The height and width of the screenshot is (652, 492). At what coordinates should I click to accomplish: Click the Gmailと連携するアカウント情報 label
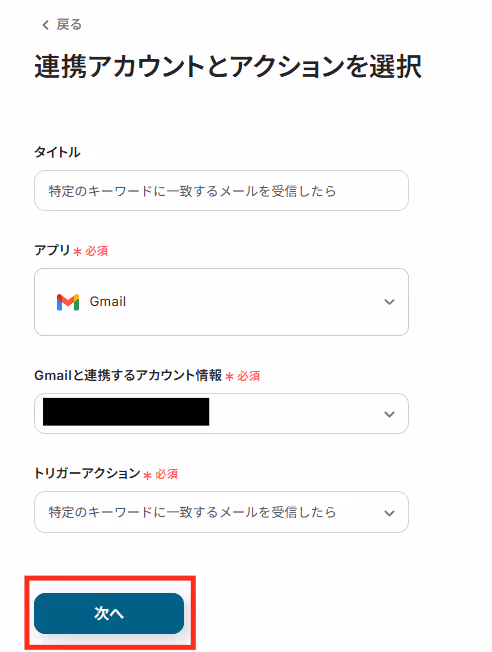click(x=128, y=375)
